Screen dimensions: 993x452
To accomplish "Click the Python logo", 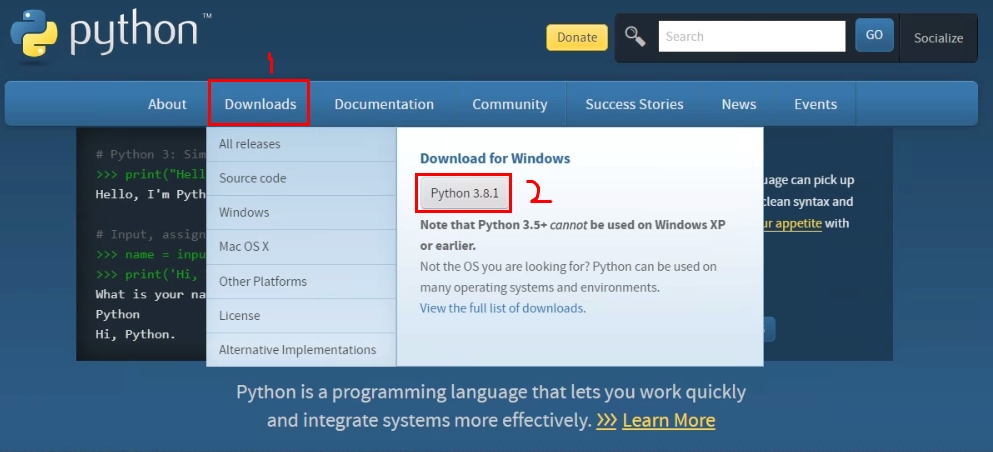I will click(x=111, y=35).
